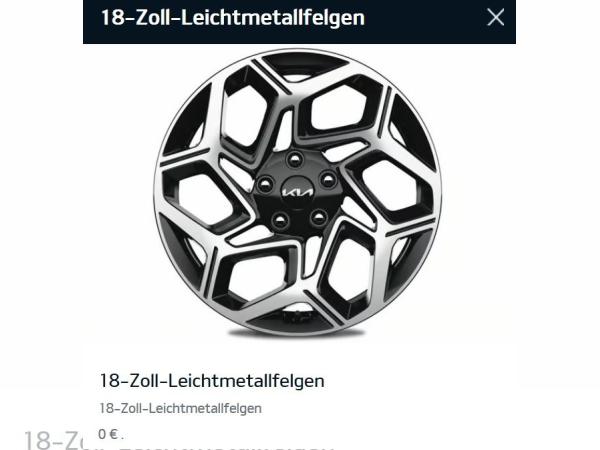This screenshot has width=600, height=450.
Task: Click the right lug nut beside the Kia logo
Action: 328,179
